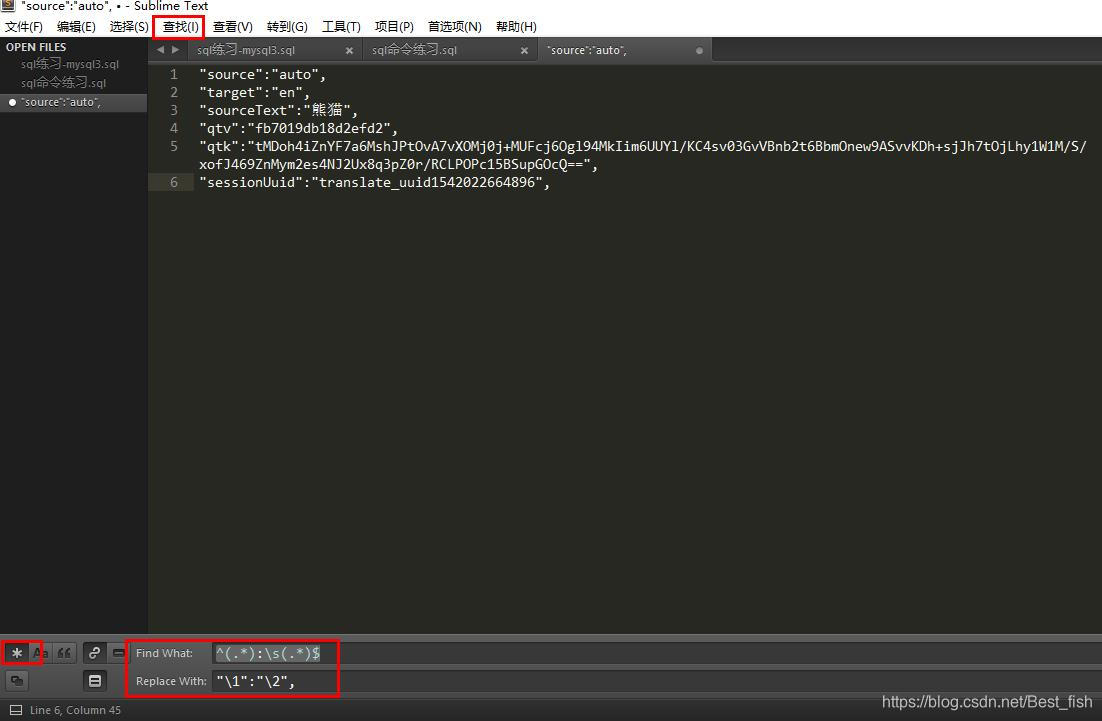Image resolution: width=1102 pixels, height=721 pixels.
Task: Click Line 6, Column 45 in status bar
Action: (x=75, y=710)
